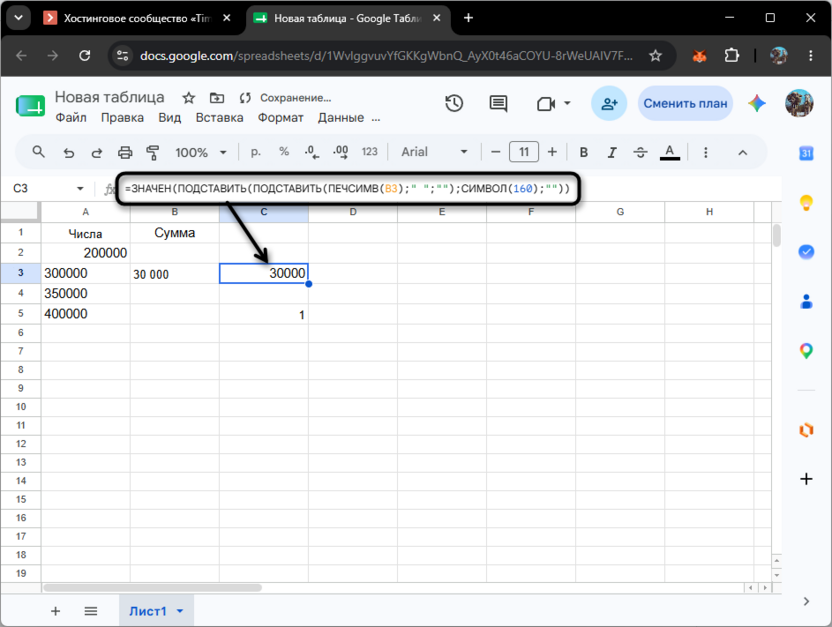
Task: Open the Формат menu
Action: pos(280,118)
